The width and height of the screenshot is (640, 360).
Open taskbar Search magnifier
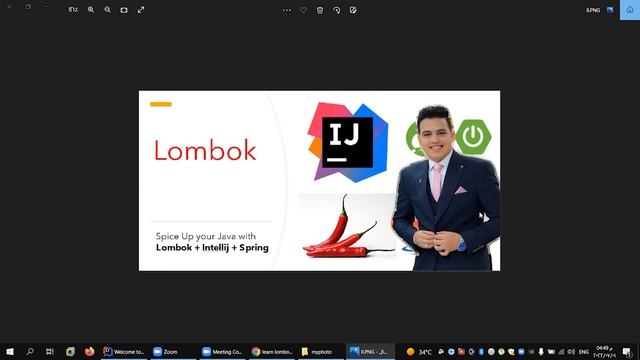pyautogui.click(x=30, y=351)
